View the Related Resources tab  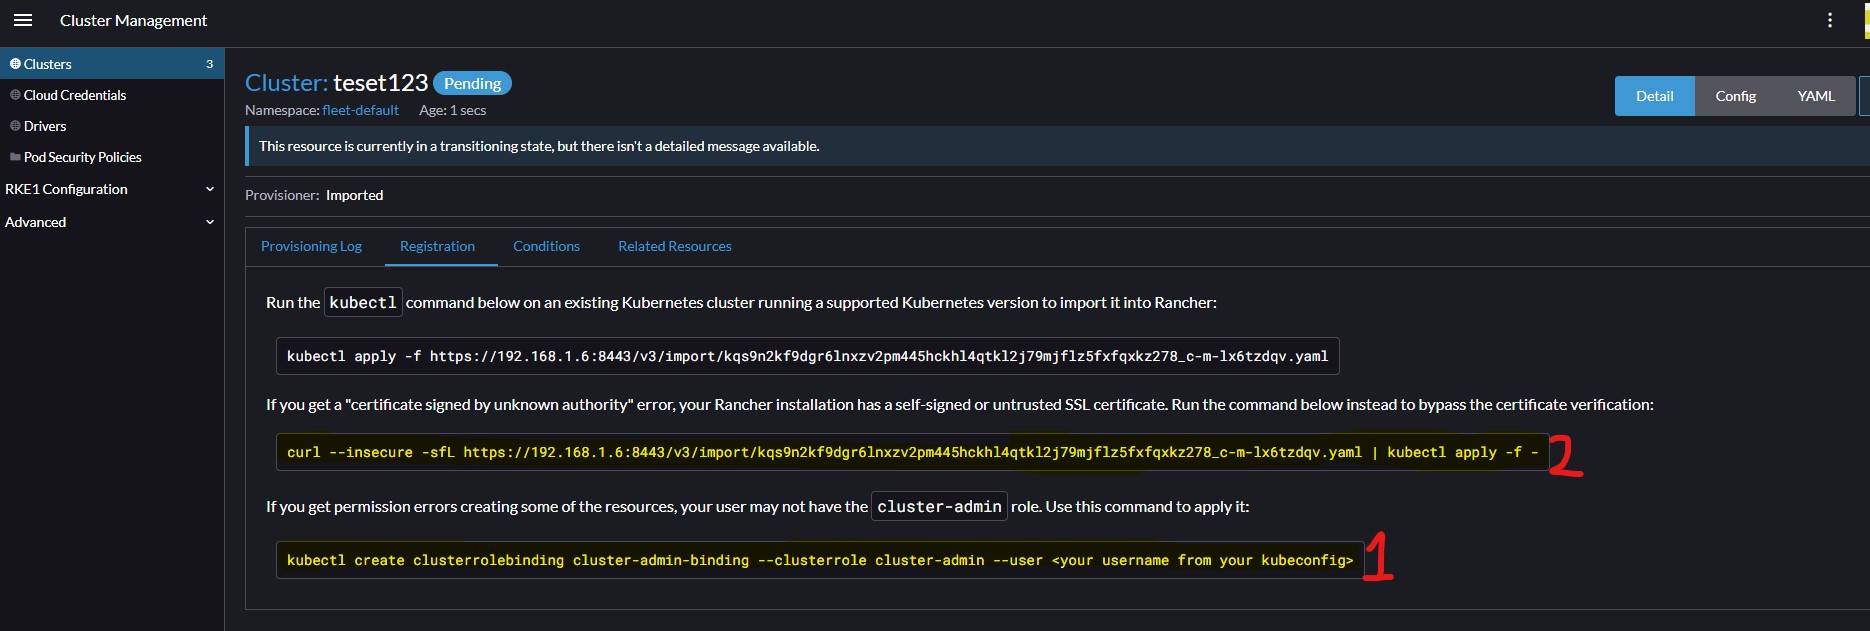click(674, 246)
